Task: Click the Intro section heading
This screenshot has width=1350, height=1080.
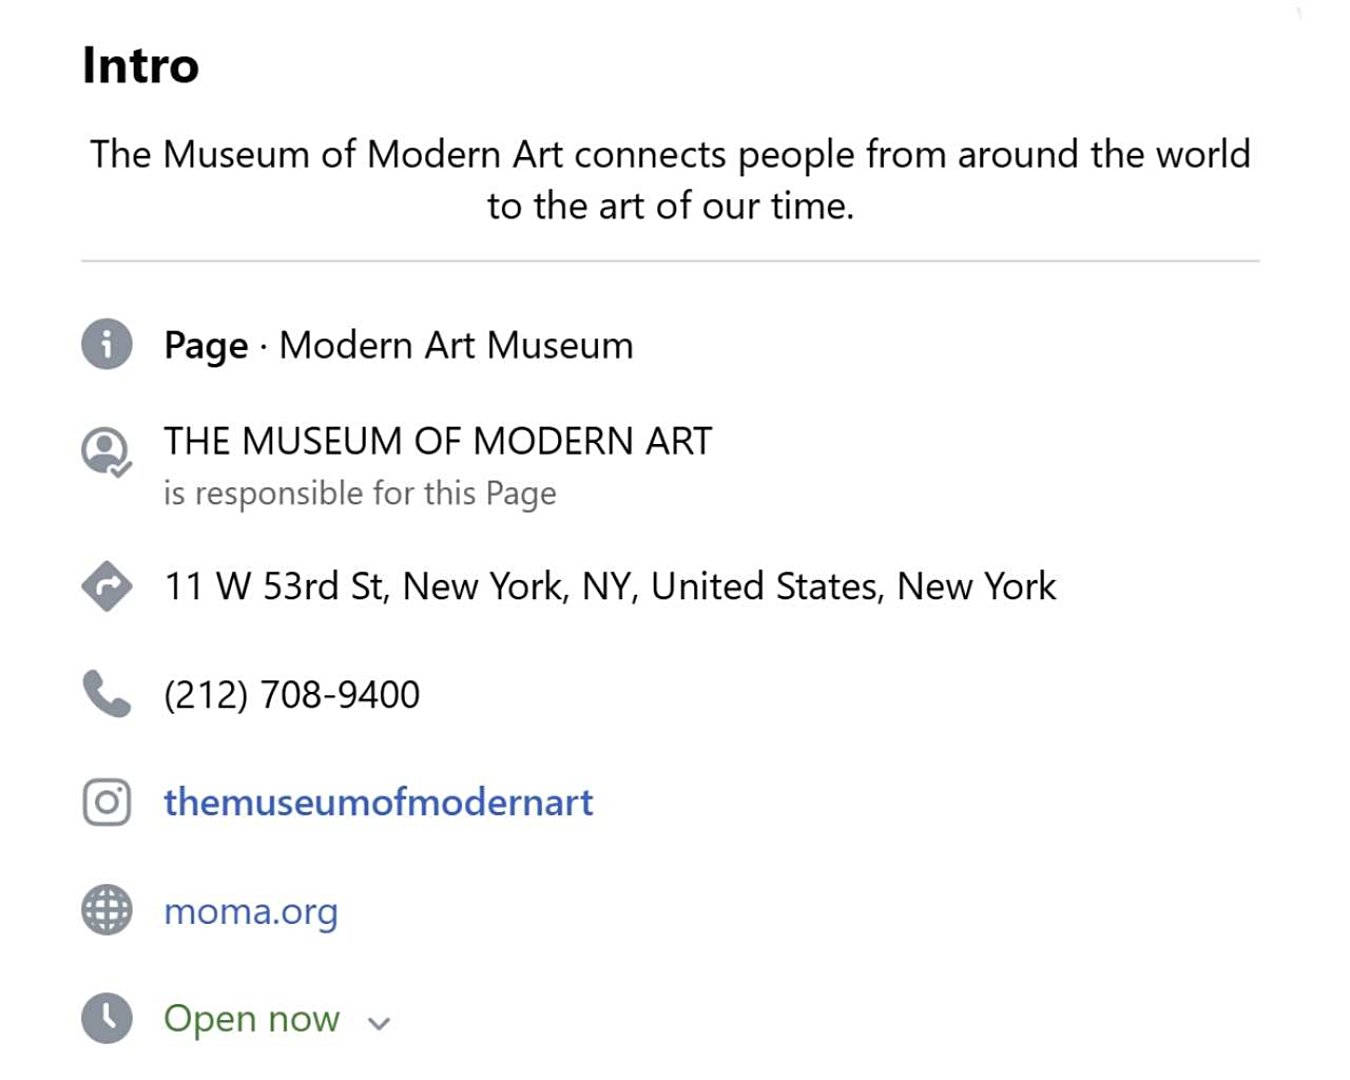Action: click(x=140, y=65)
